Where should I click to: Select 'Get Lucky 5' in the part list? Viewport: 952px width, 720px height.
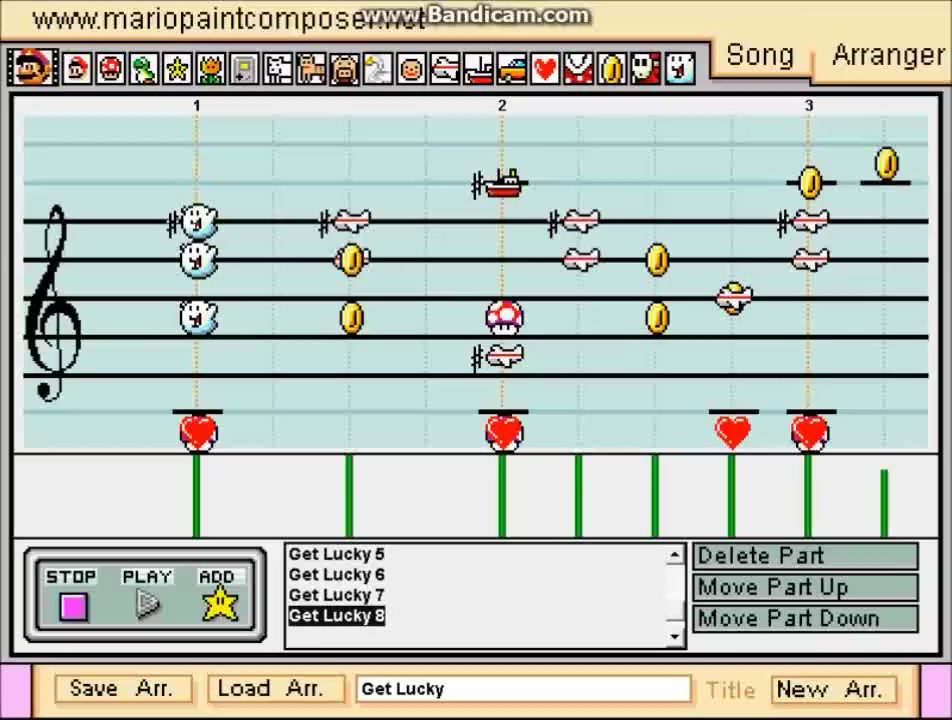click(336, 554)
